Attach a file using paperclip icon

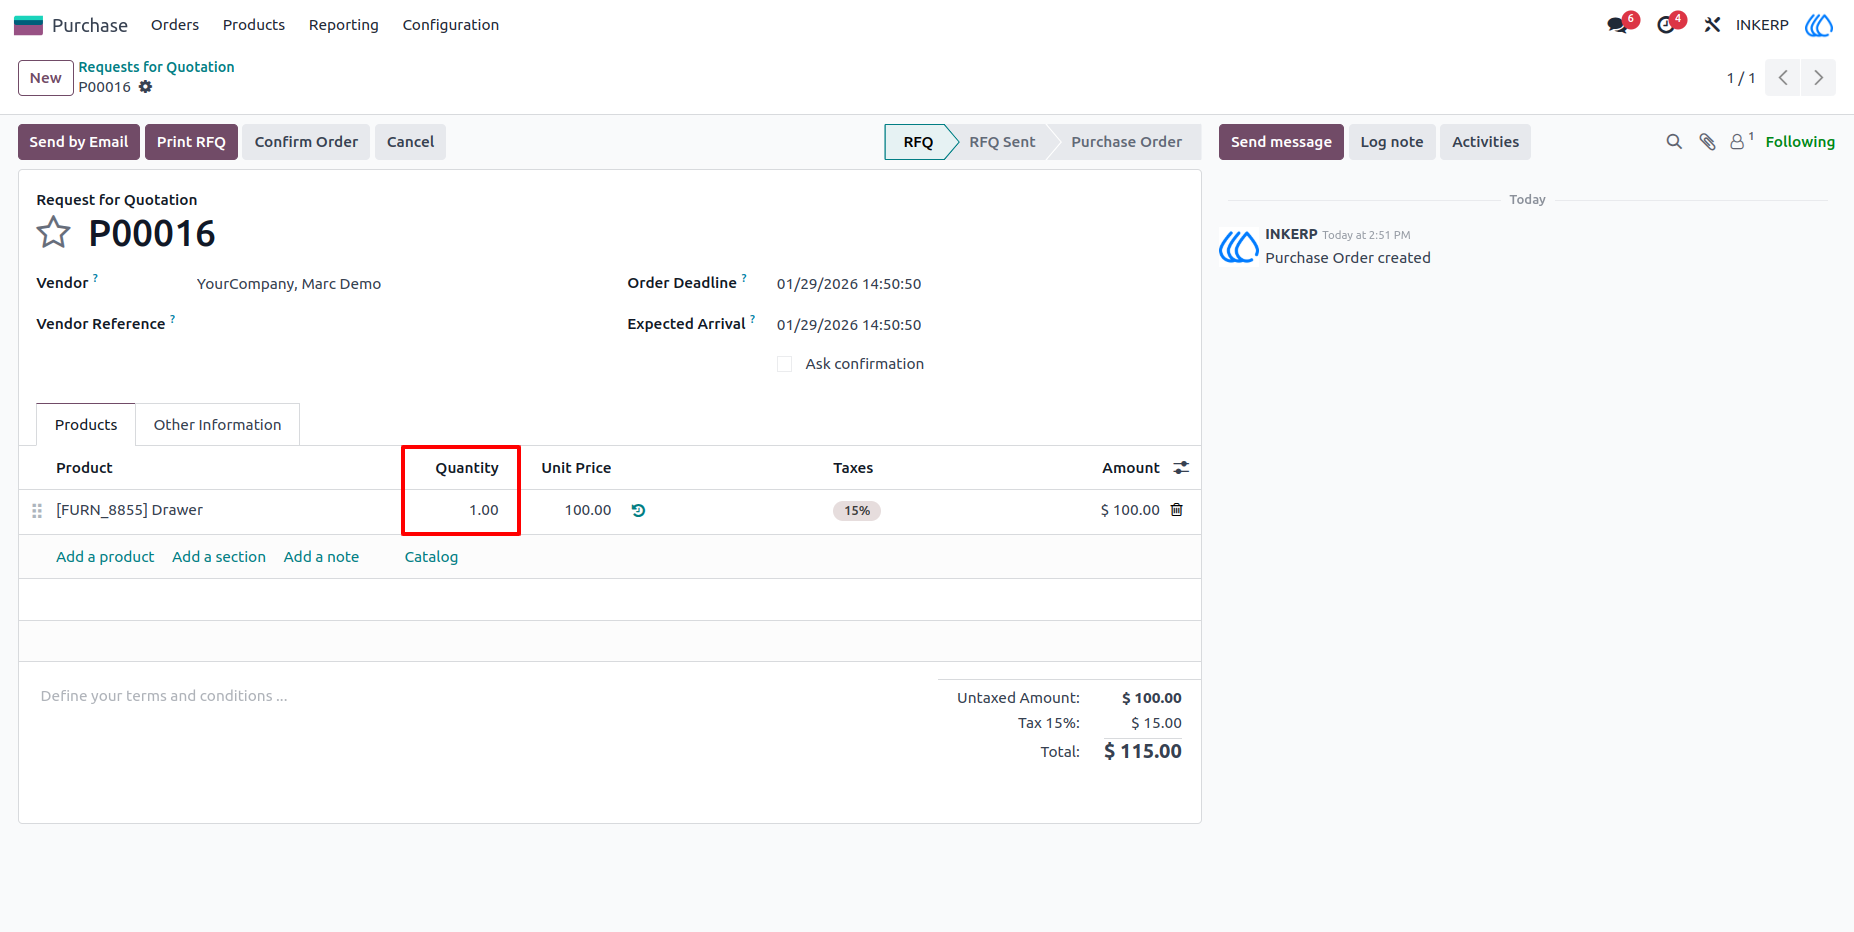click(1707, 142)
